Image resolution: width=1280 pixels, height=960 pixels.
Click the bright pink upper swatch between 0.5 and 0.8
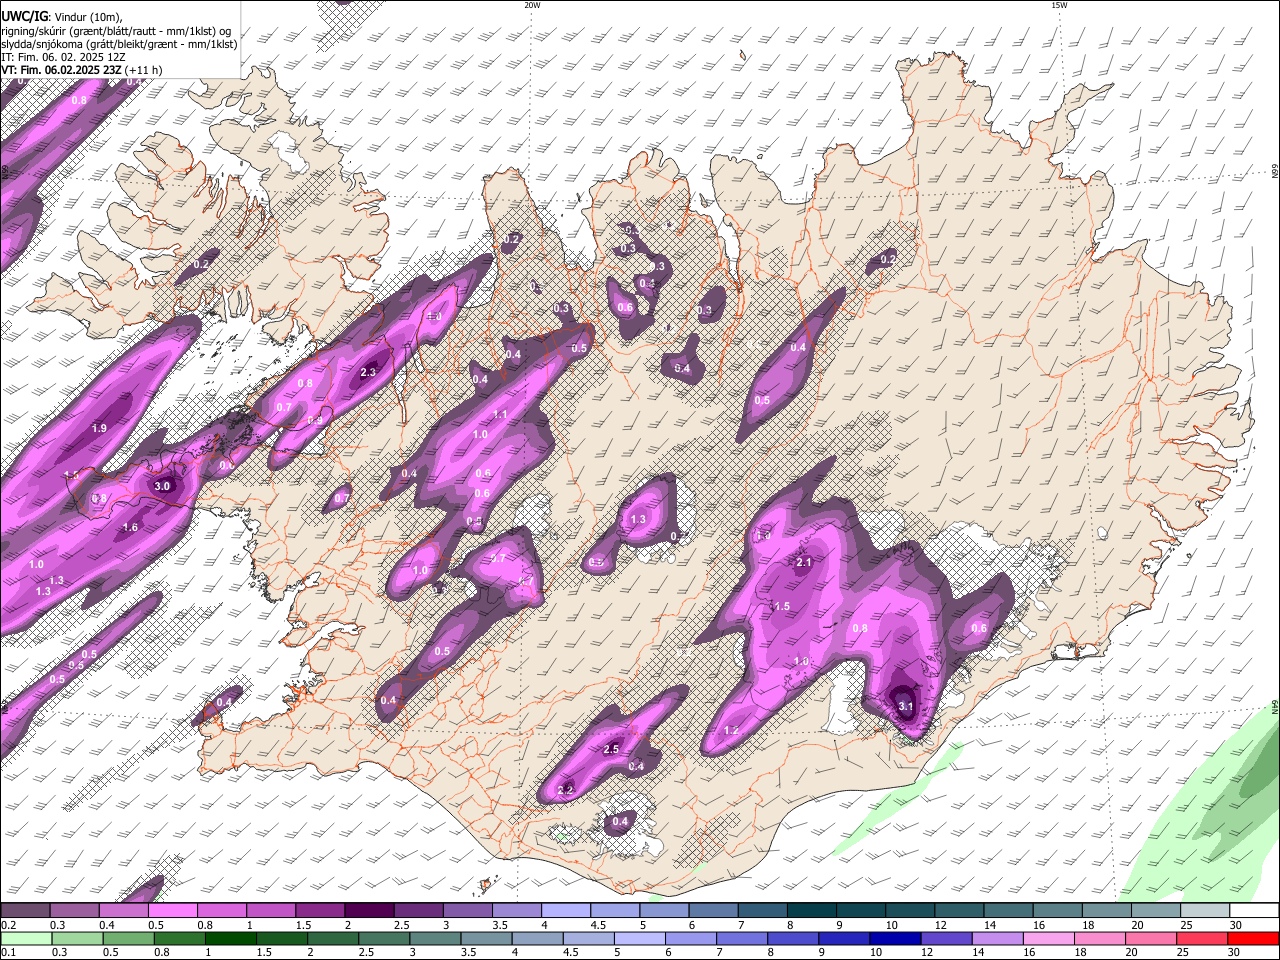[x=172, y=911]
